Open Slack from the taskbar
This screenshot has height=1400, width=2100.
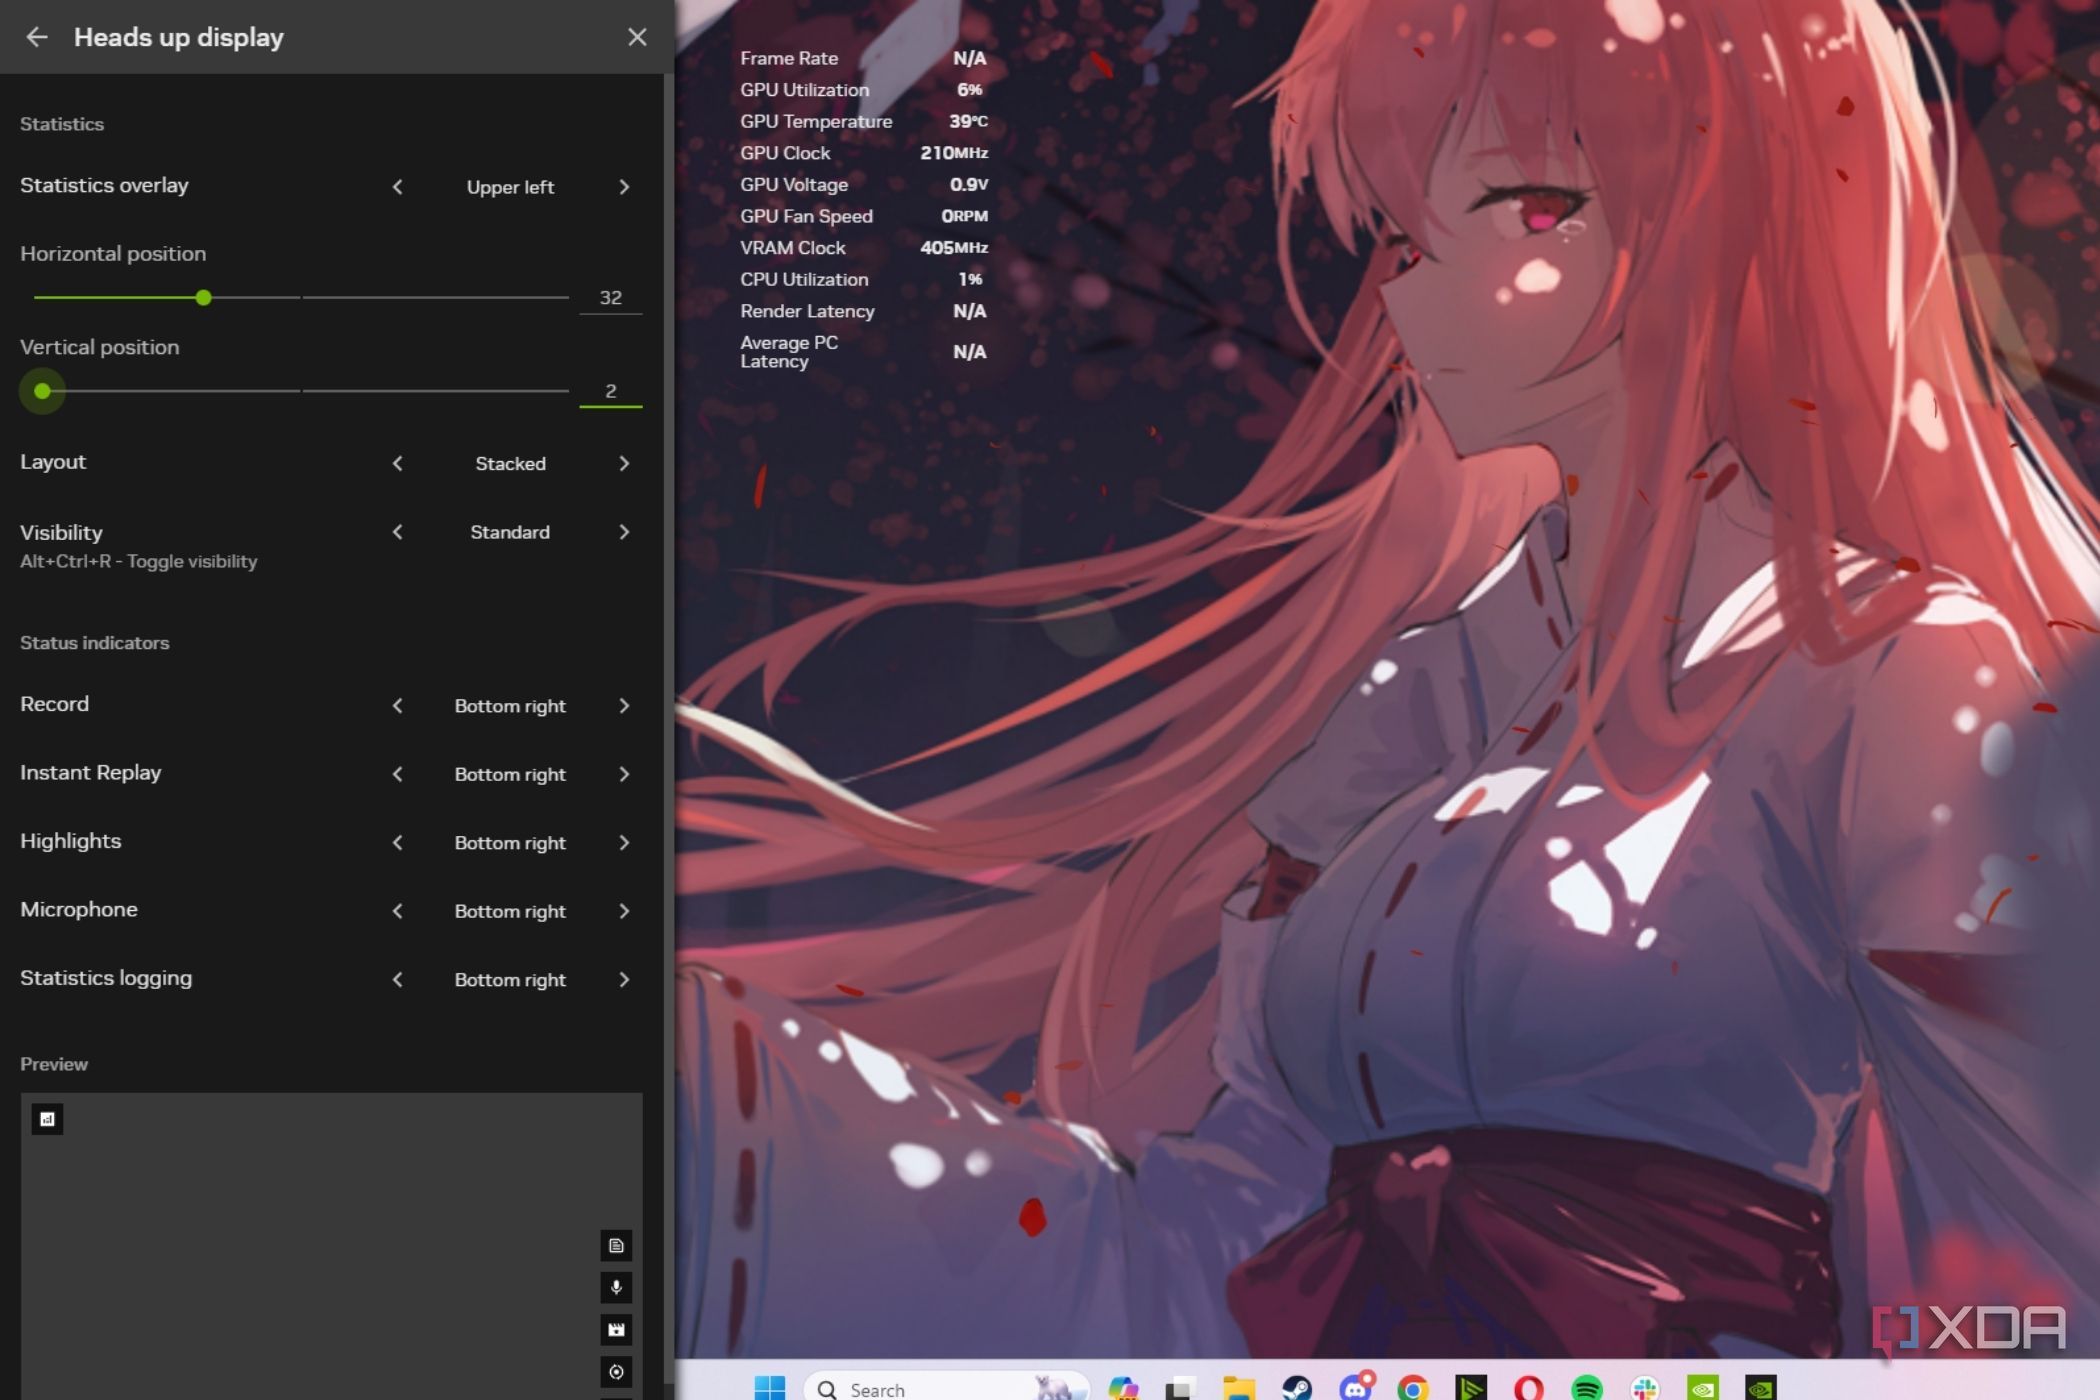click(x=1645, y=1388)
